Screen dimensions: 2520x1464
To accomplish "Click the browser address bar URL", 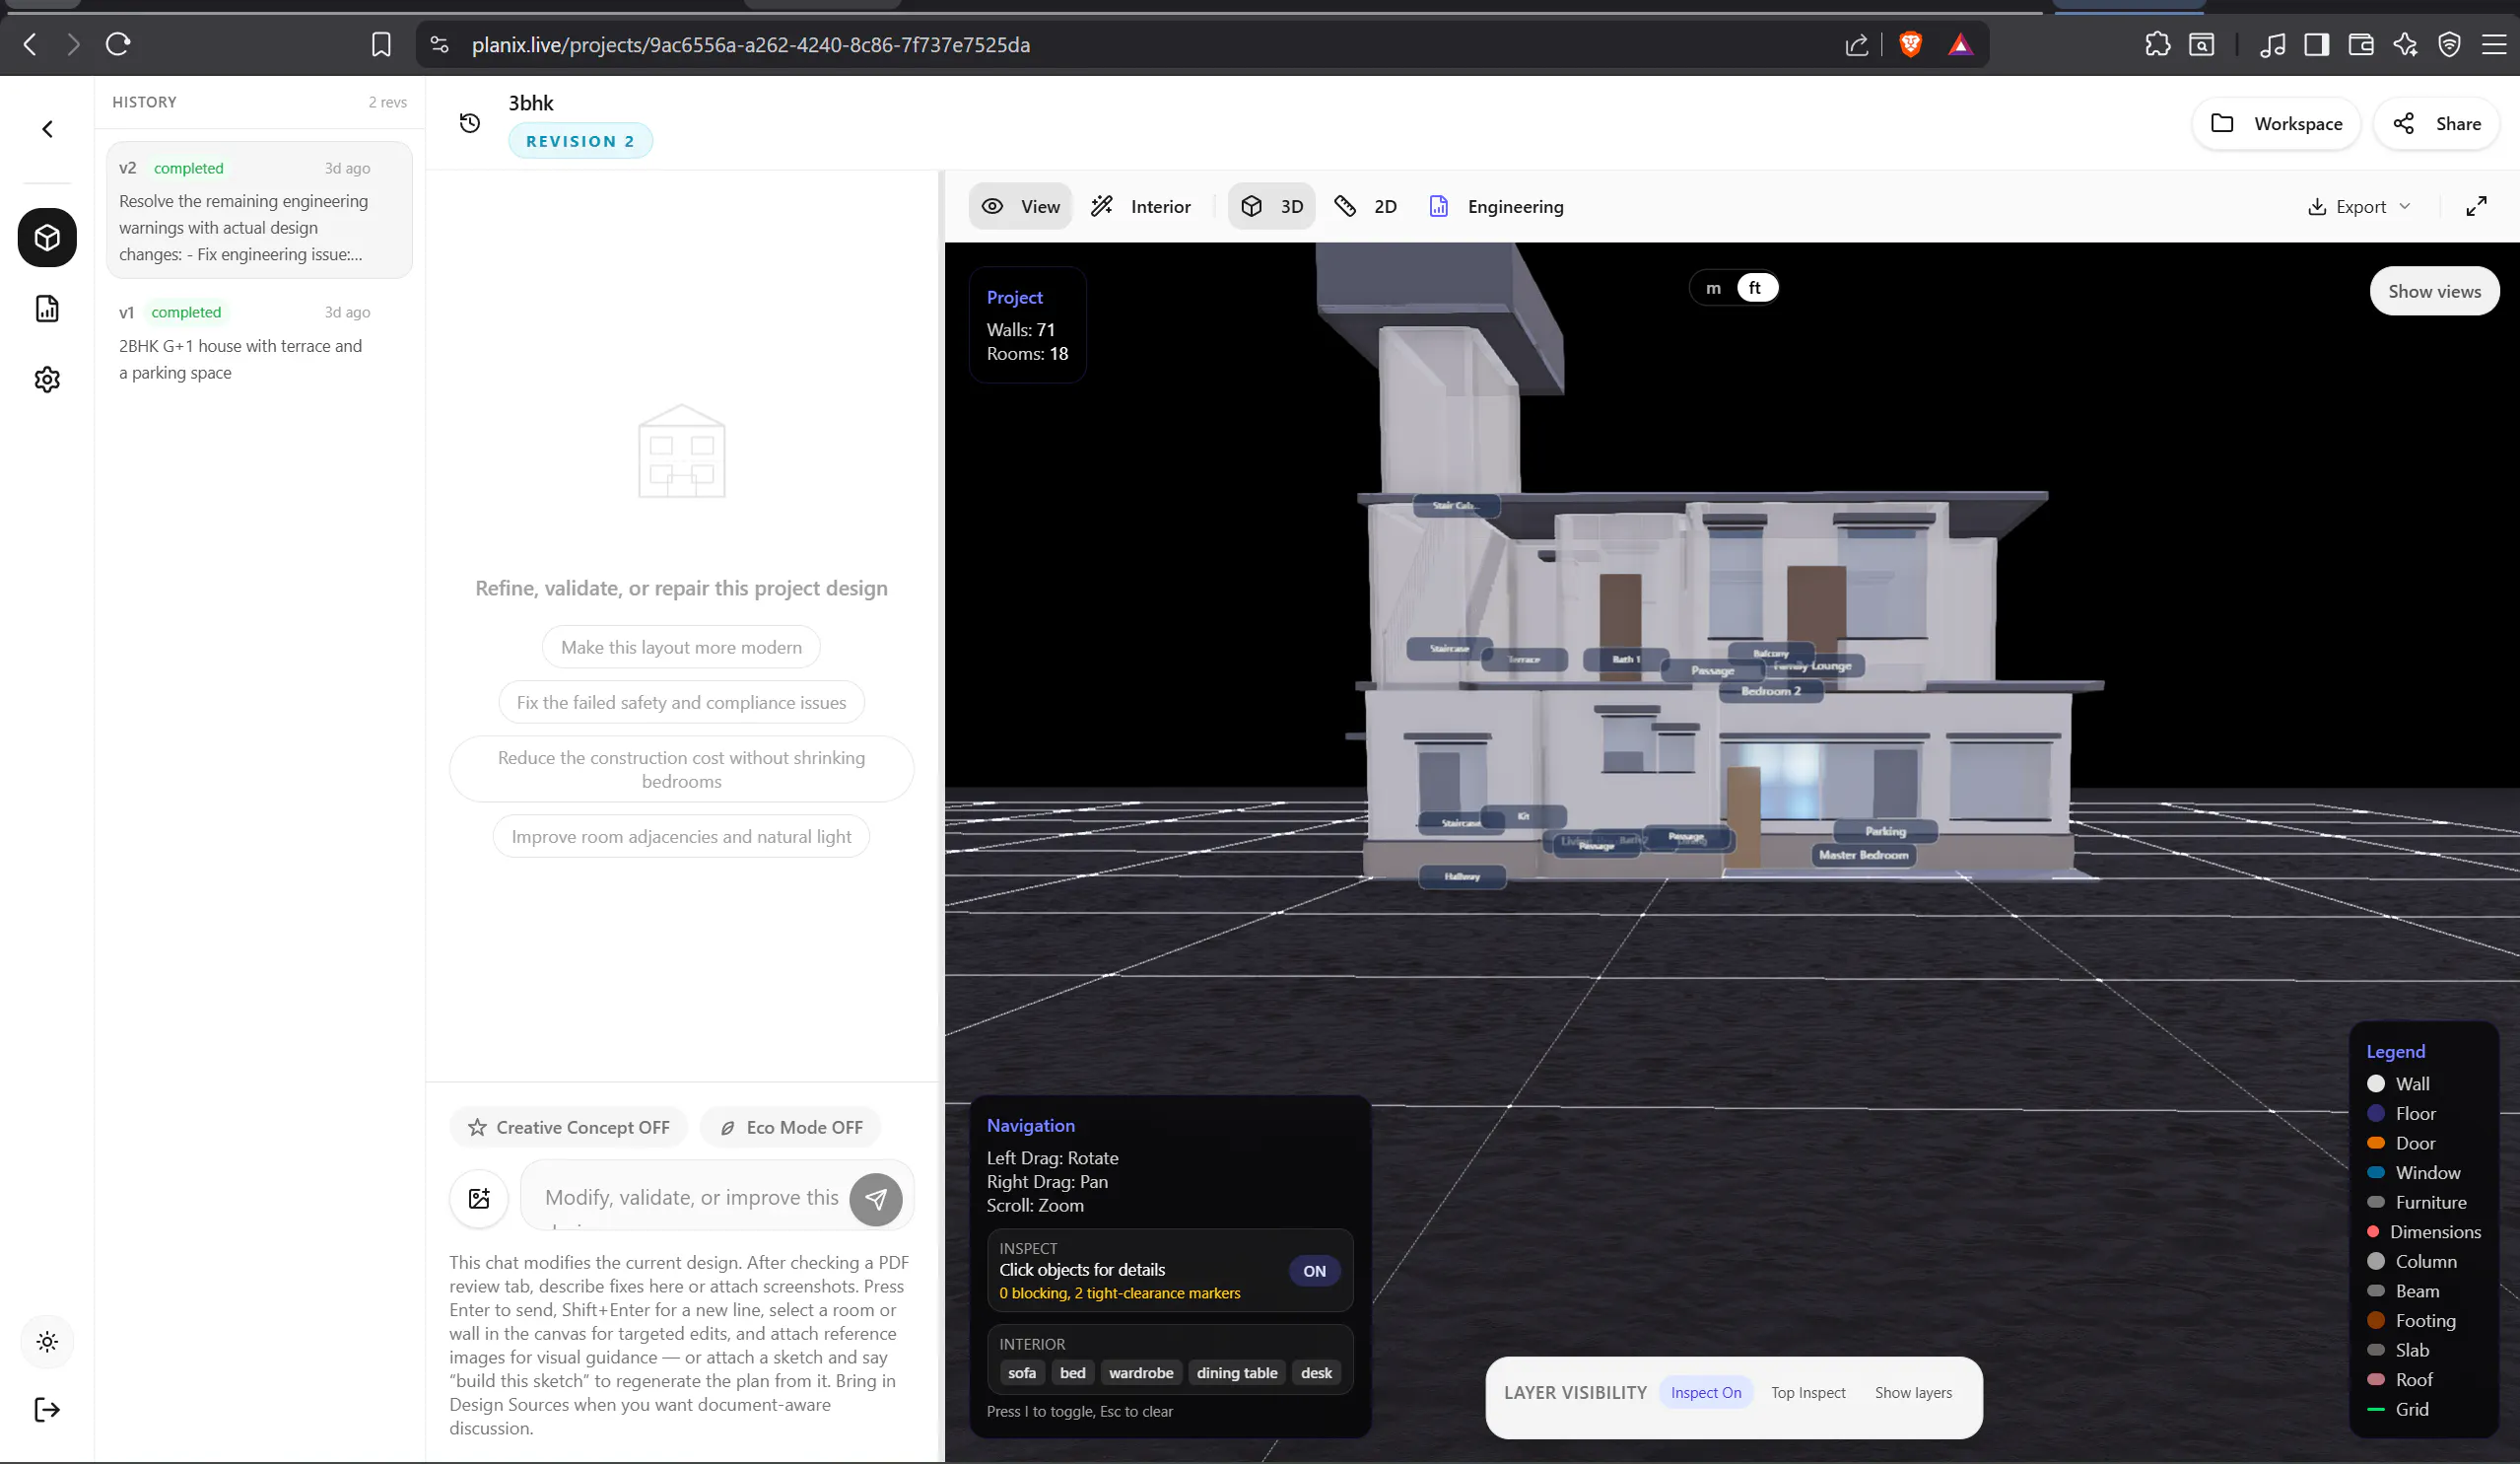I will pos(750,44).
